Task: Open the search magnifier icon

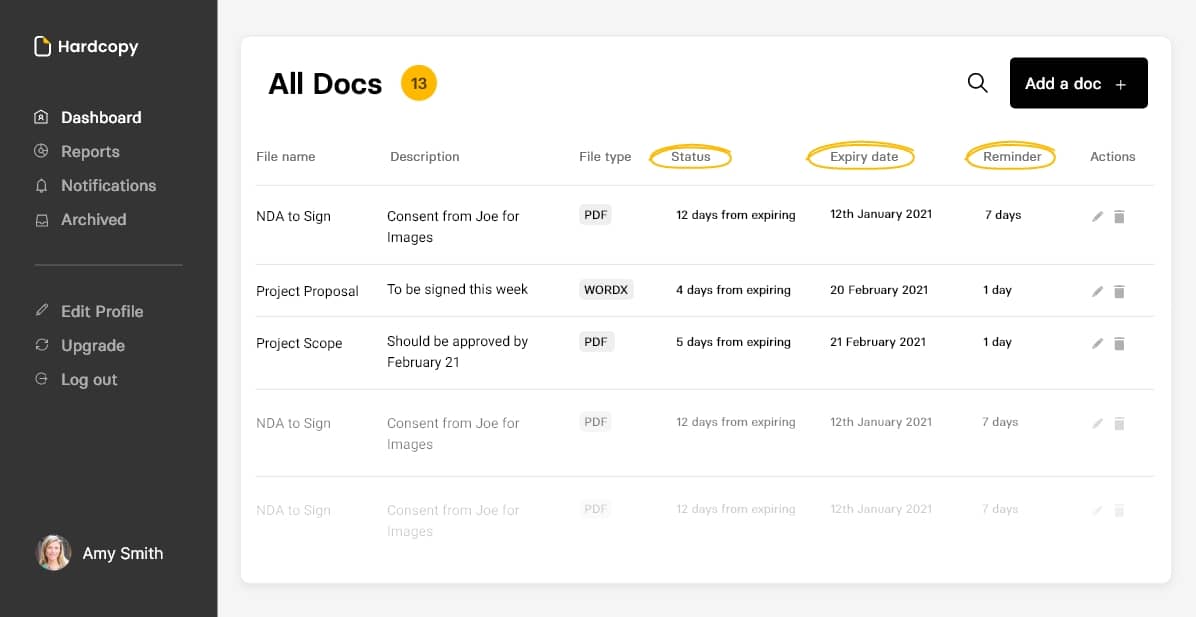Action: coord(977,83)
